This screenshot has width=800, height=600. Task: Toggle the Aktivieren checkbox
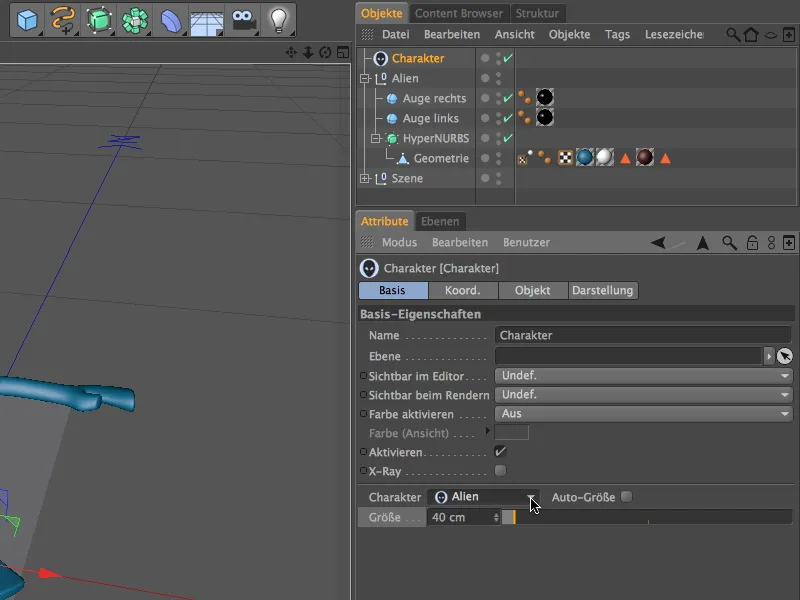[500, 452]
